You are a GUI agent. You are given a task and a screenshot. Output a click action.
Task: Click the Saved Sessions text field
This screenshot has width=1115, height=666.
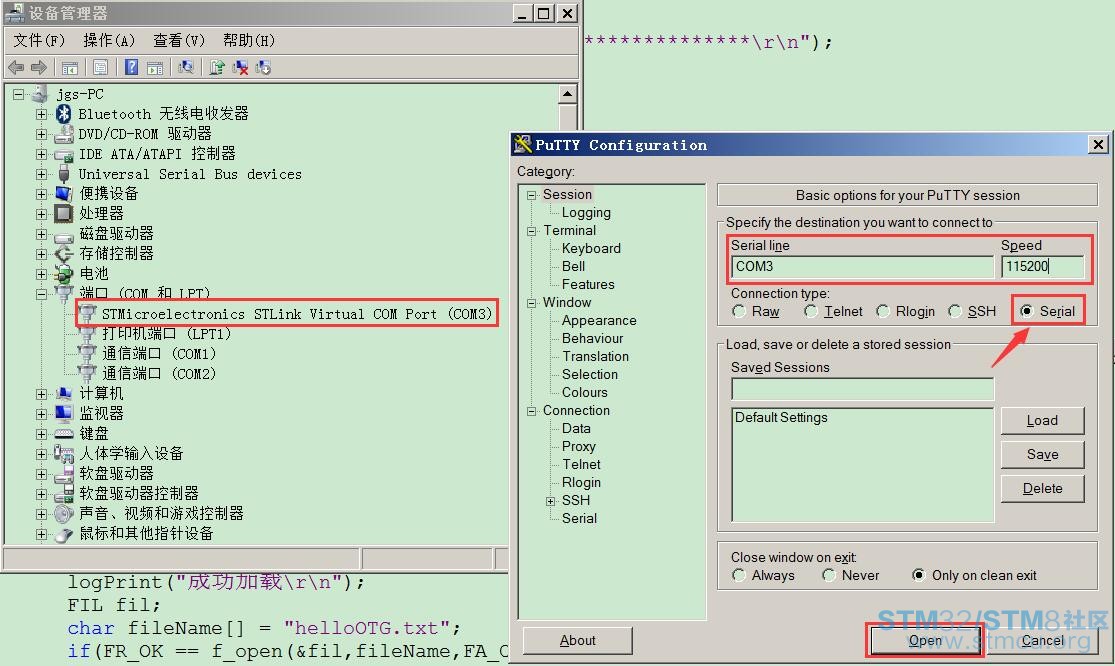coord(863,389)
